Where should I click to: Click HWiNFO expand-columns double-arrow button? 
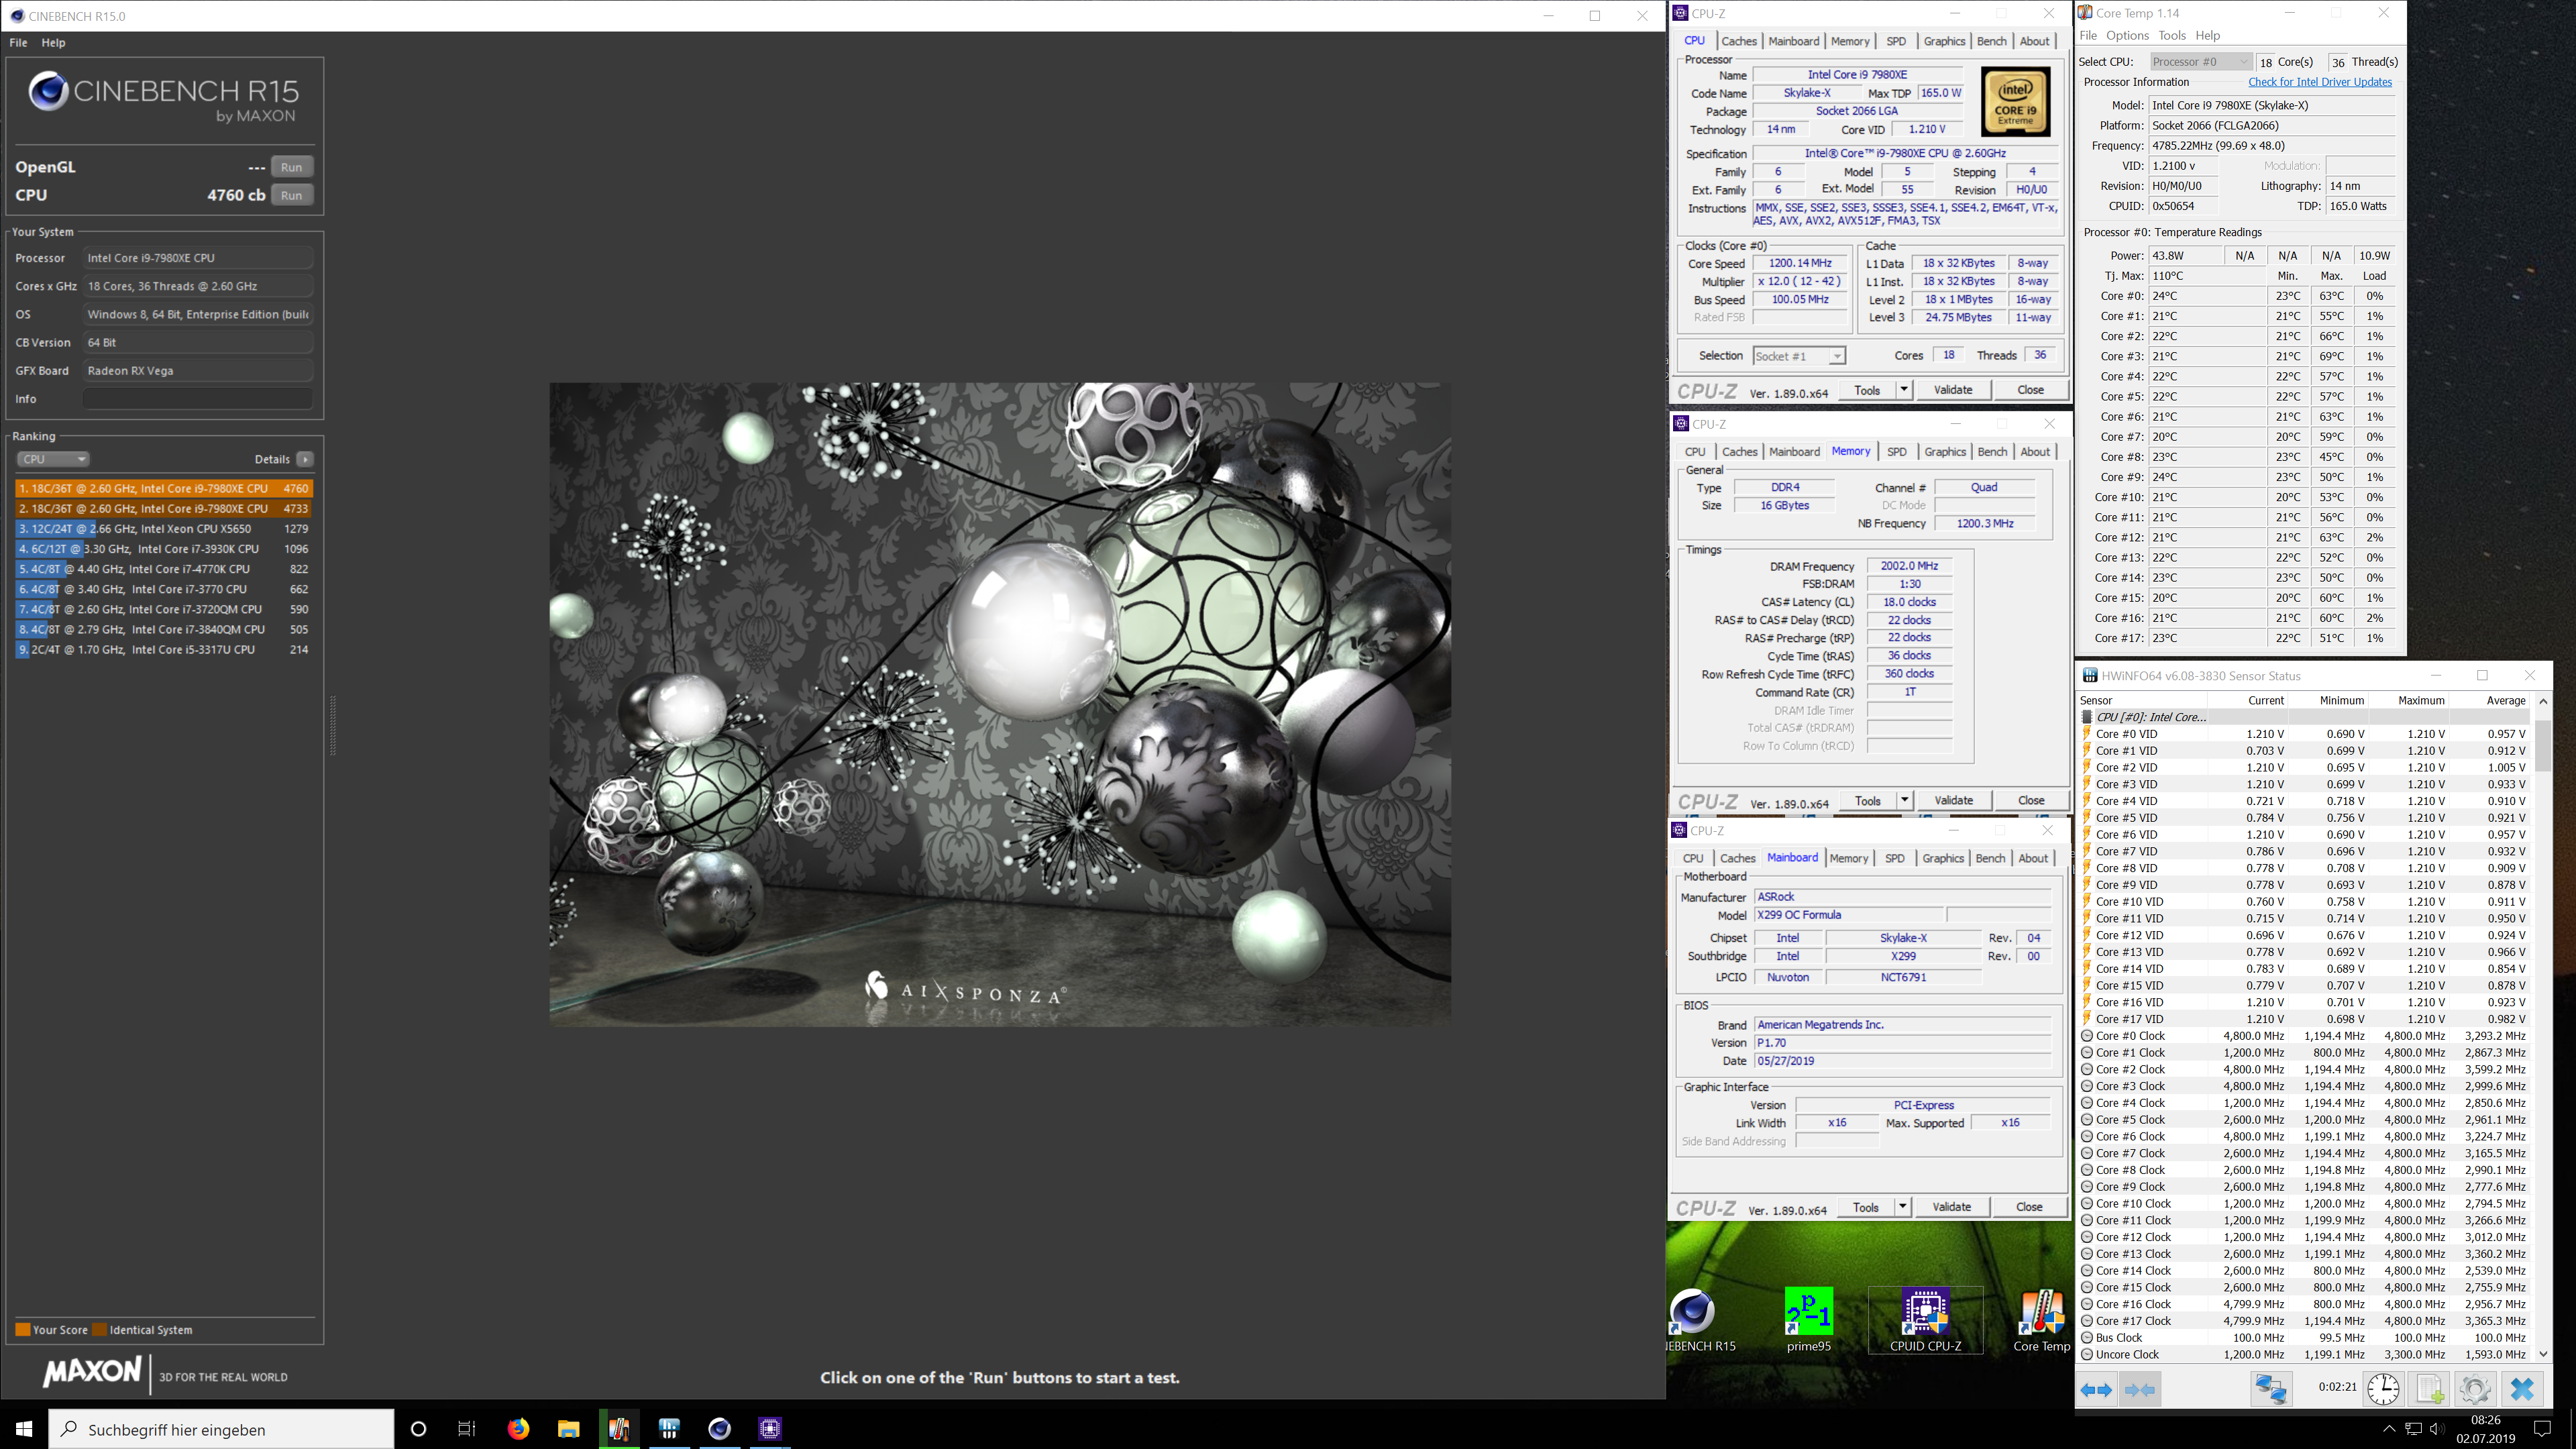[2097, 1389]
